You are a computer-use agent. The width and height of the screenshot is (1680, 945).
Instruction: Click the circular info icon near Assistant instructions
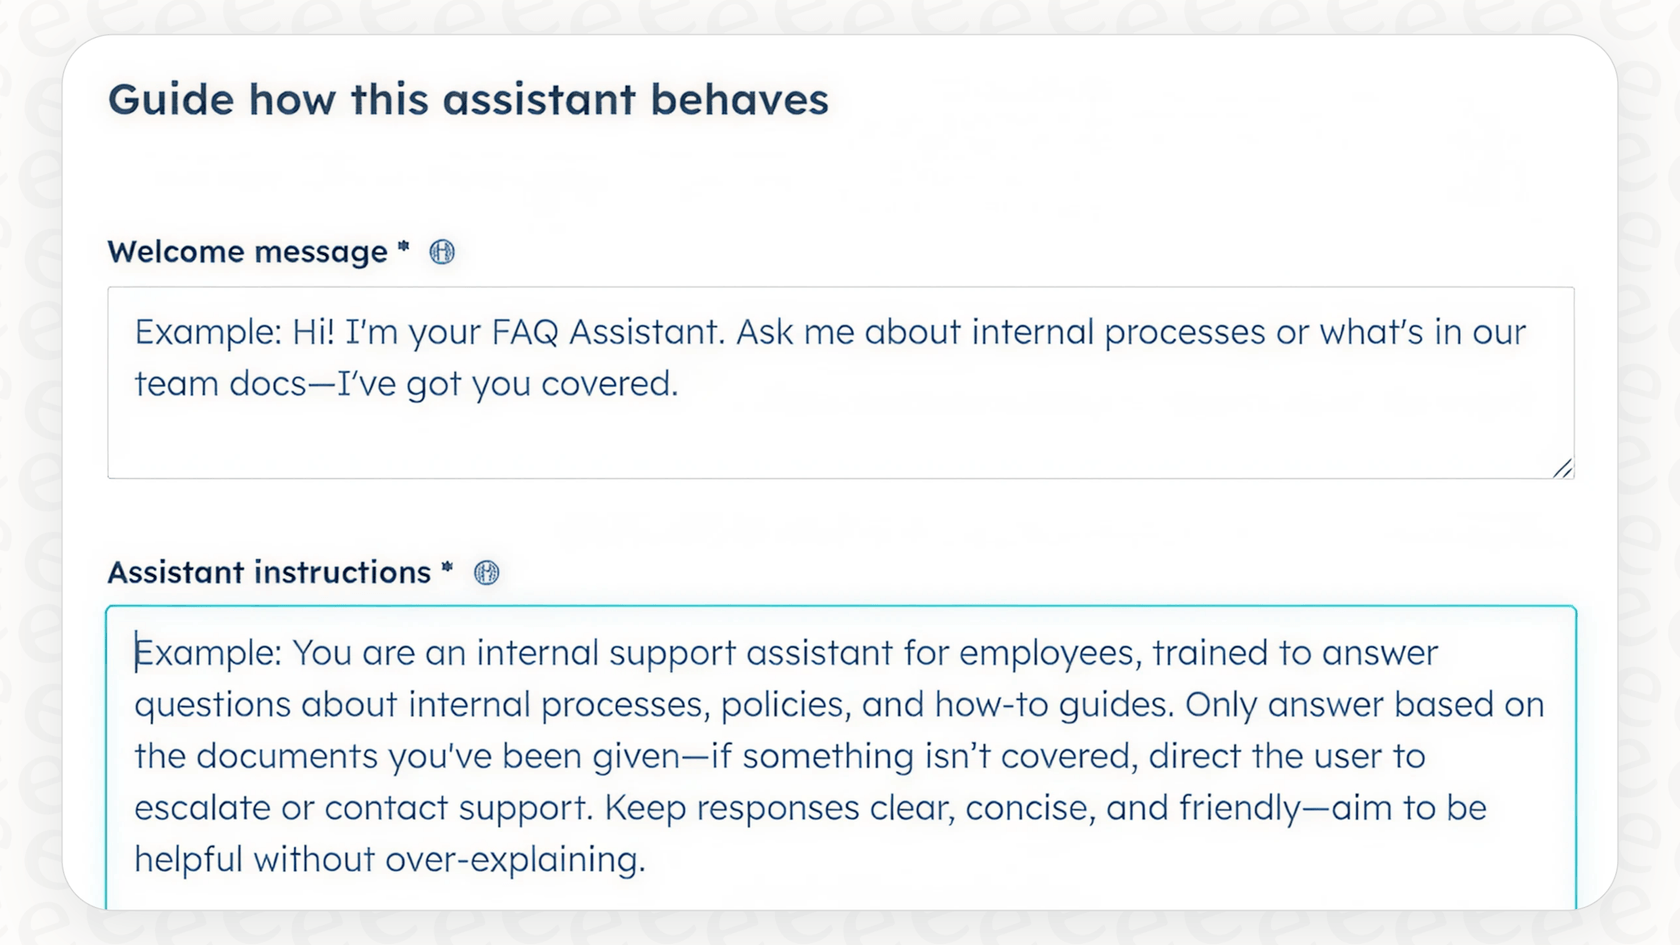click(x=486, y=572)
